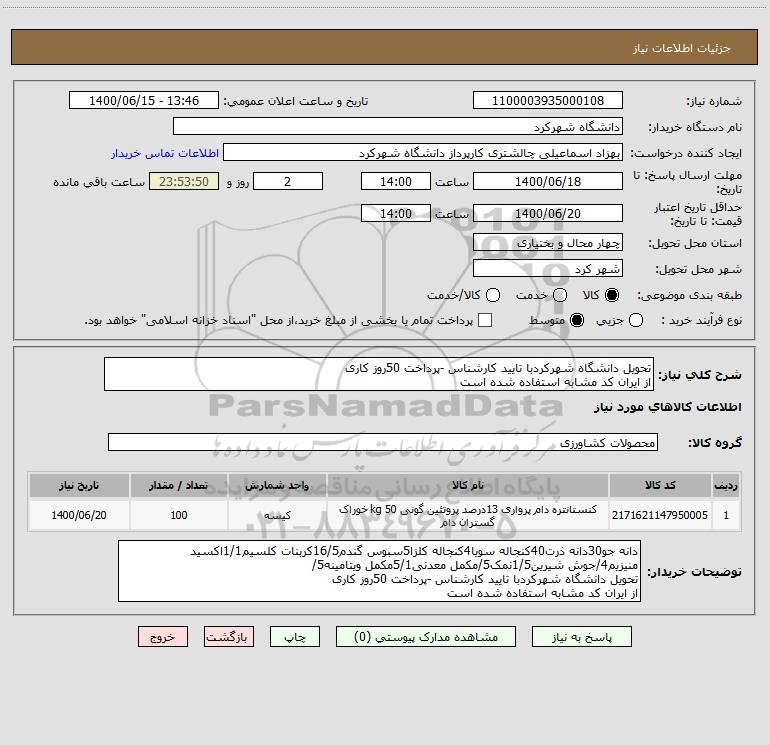Click the delivery city field شهر کرد
Image resolution: width=770 pixels, height=745 pixels.
point(548,268)
